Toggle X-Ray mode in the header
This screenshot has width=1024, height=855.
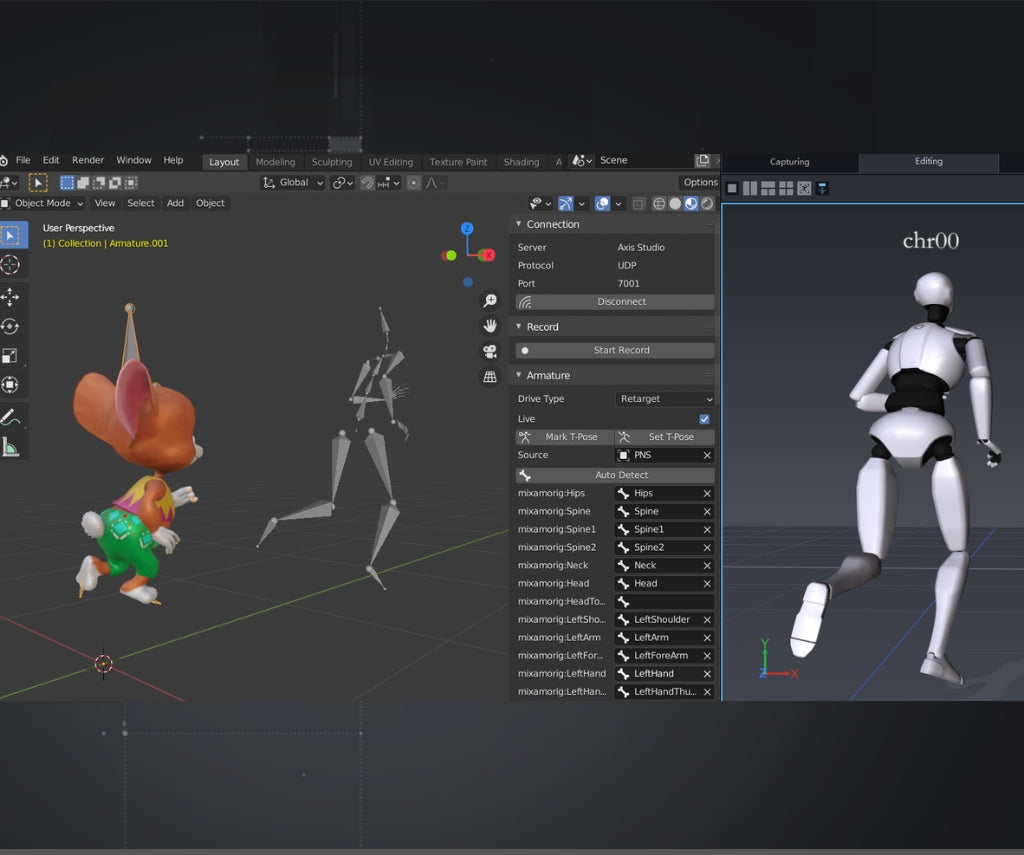click(x=639, y=203)
